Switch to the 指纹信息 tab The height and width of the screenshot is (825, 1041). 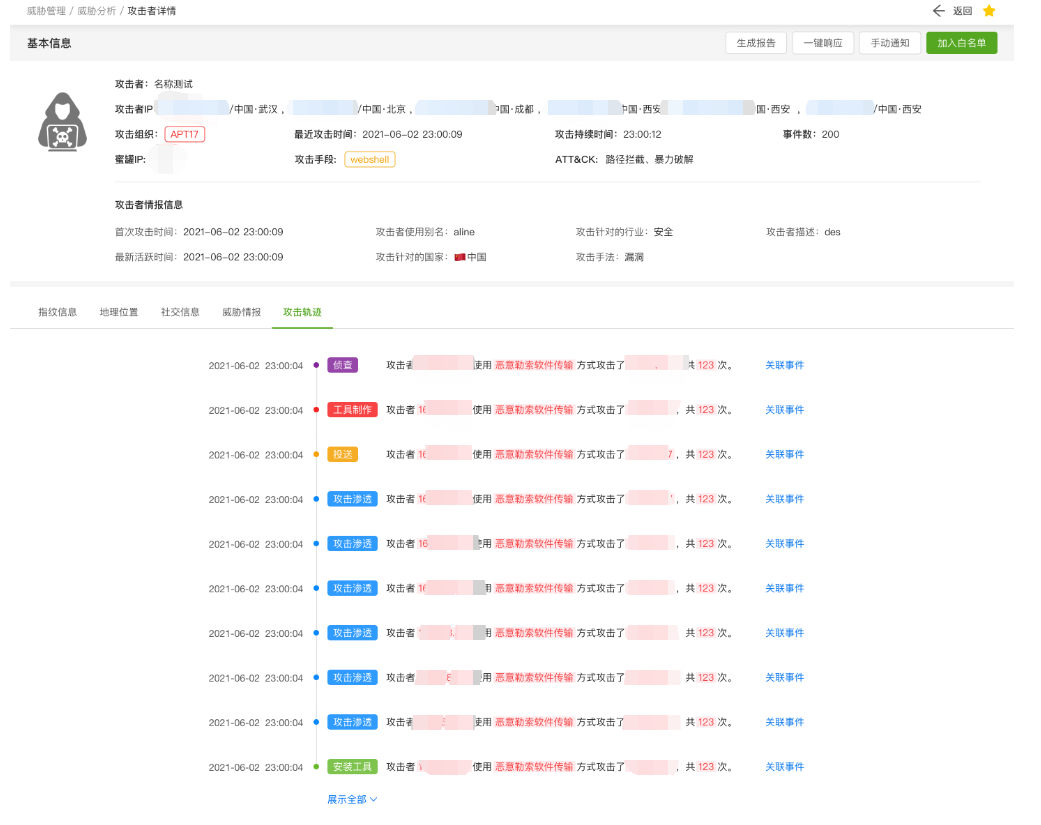click(57, 312)
